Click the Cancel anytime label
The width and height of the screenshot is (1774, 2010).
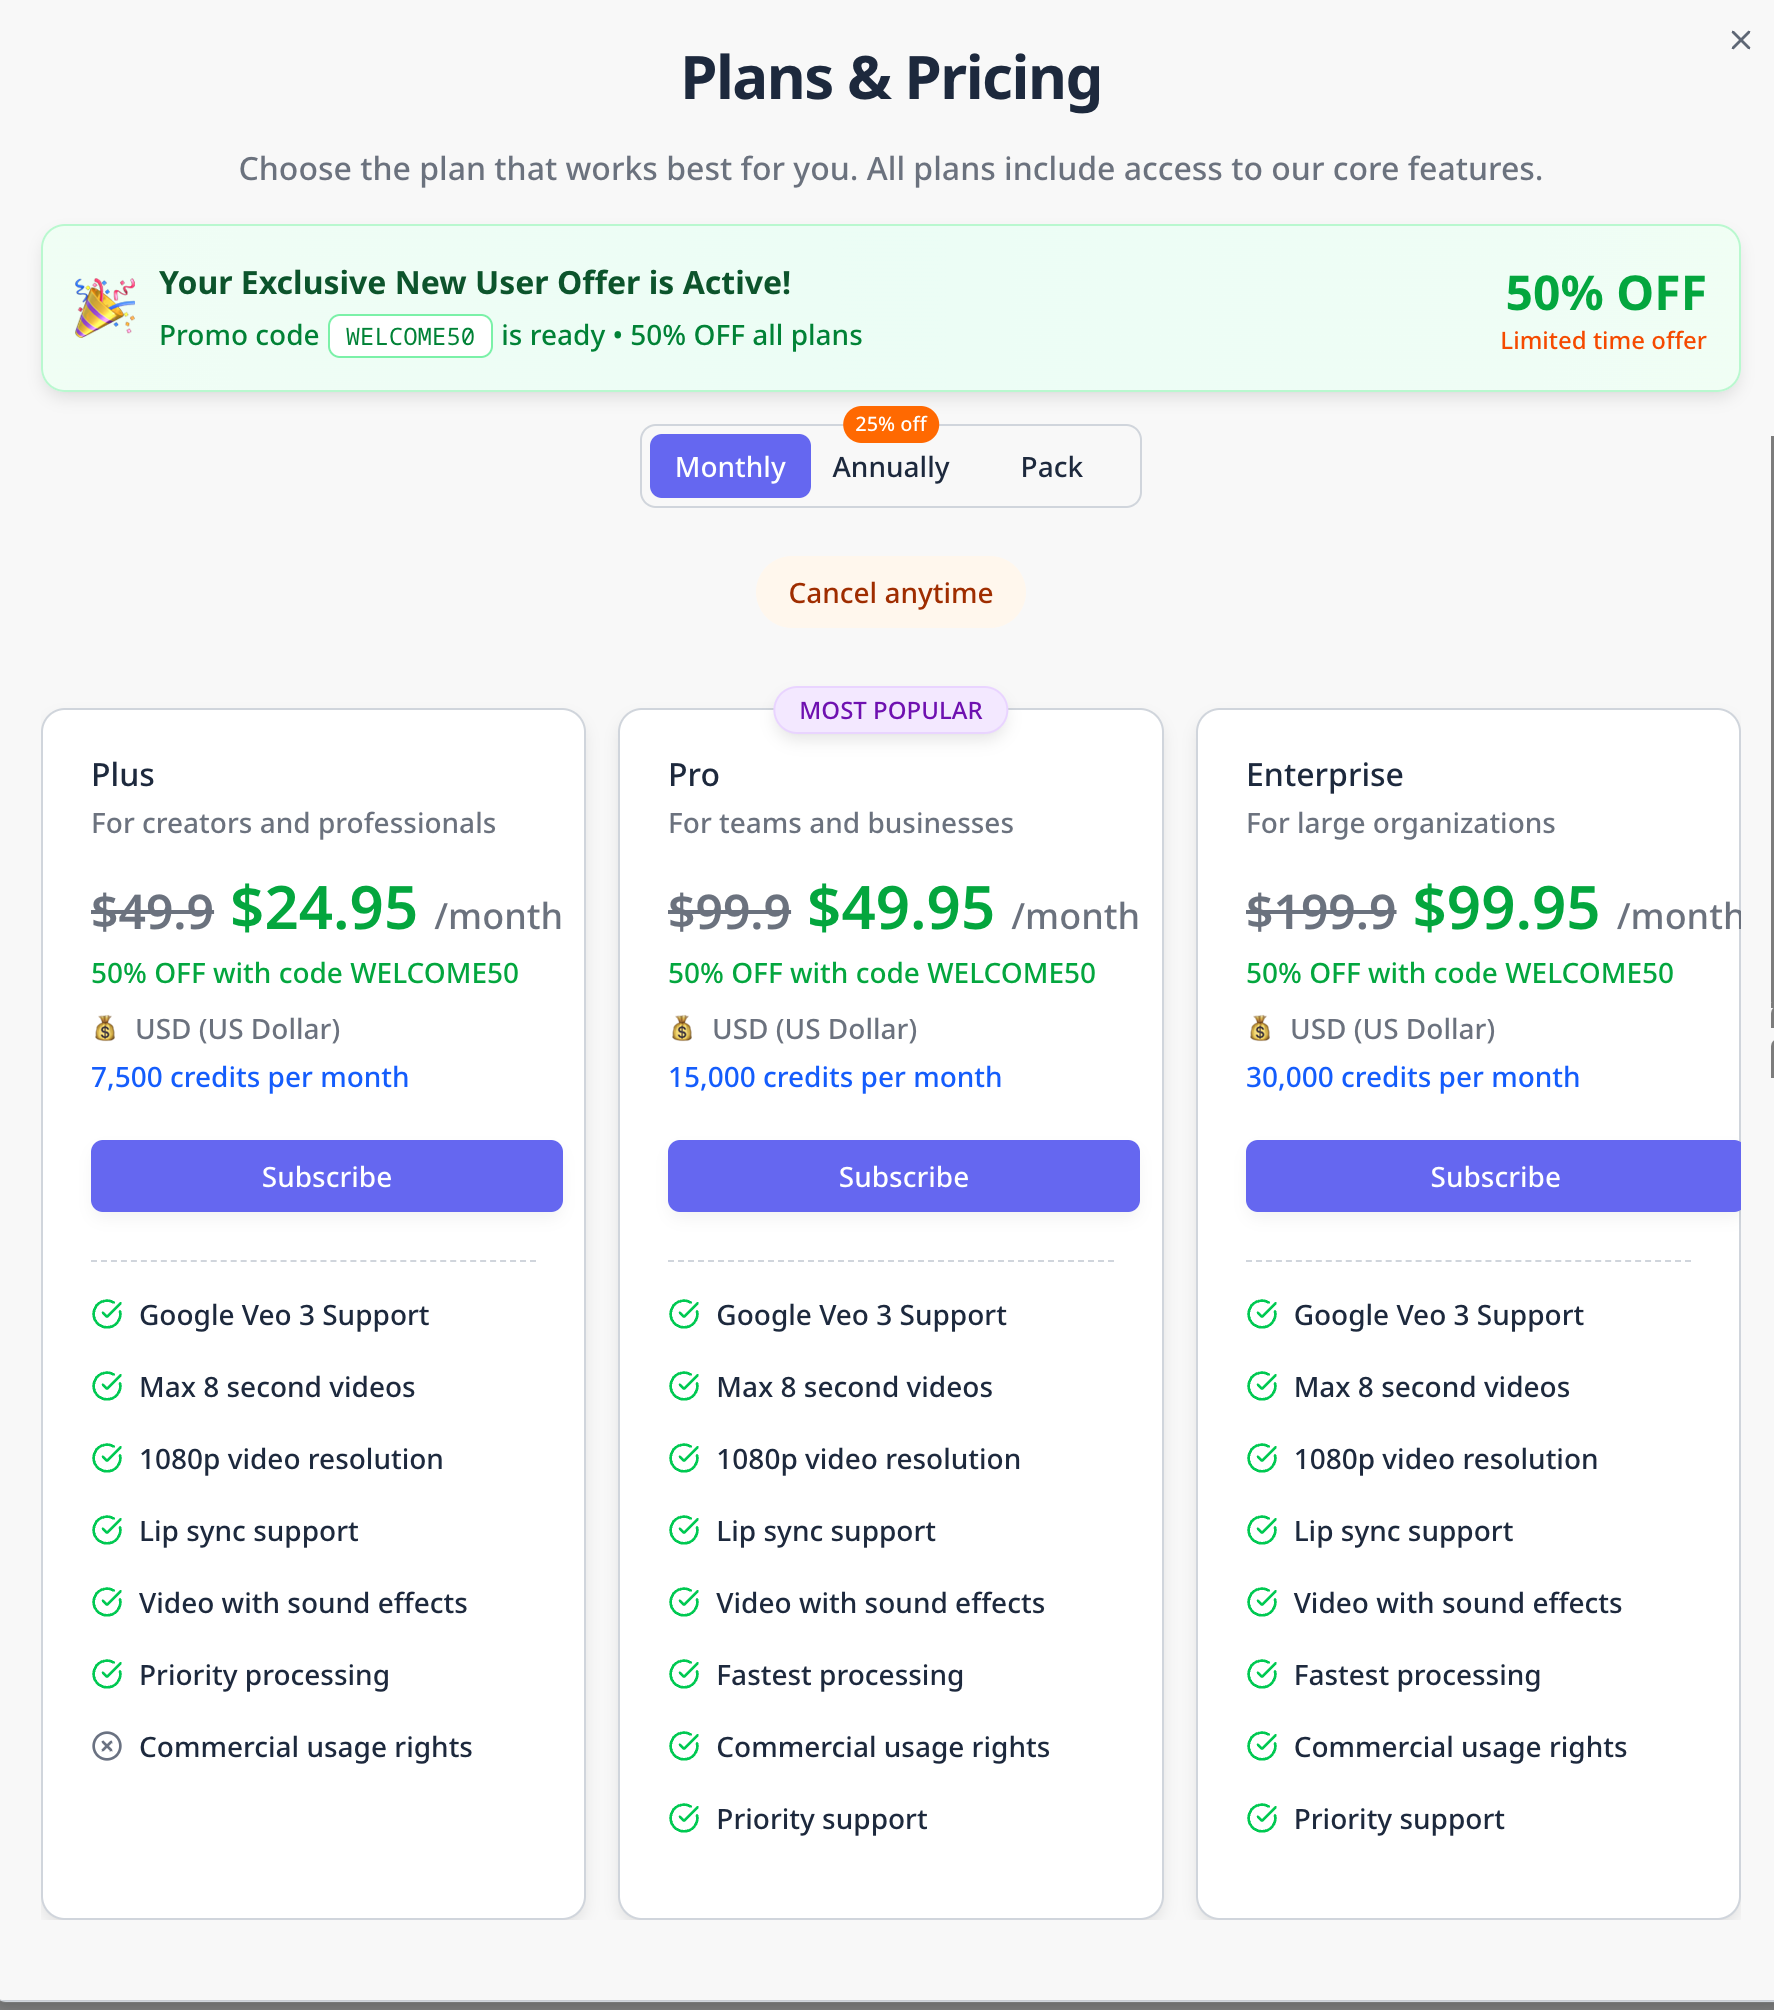point(891,593)
